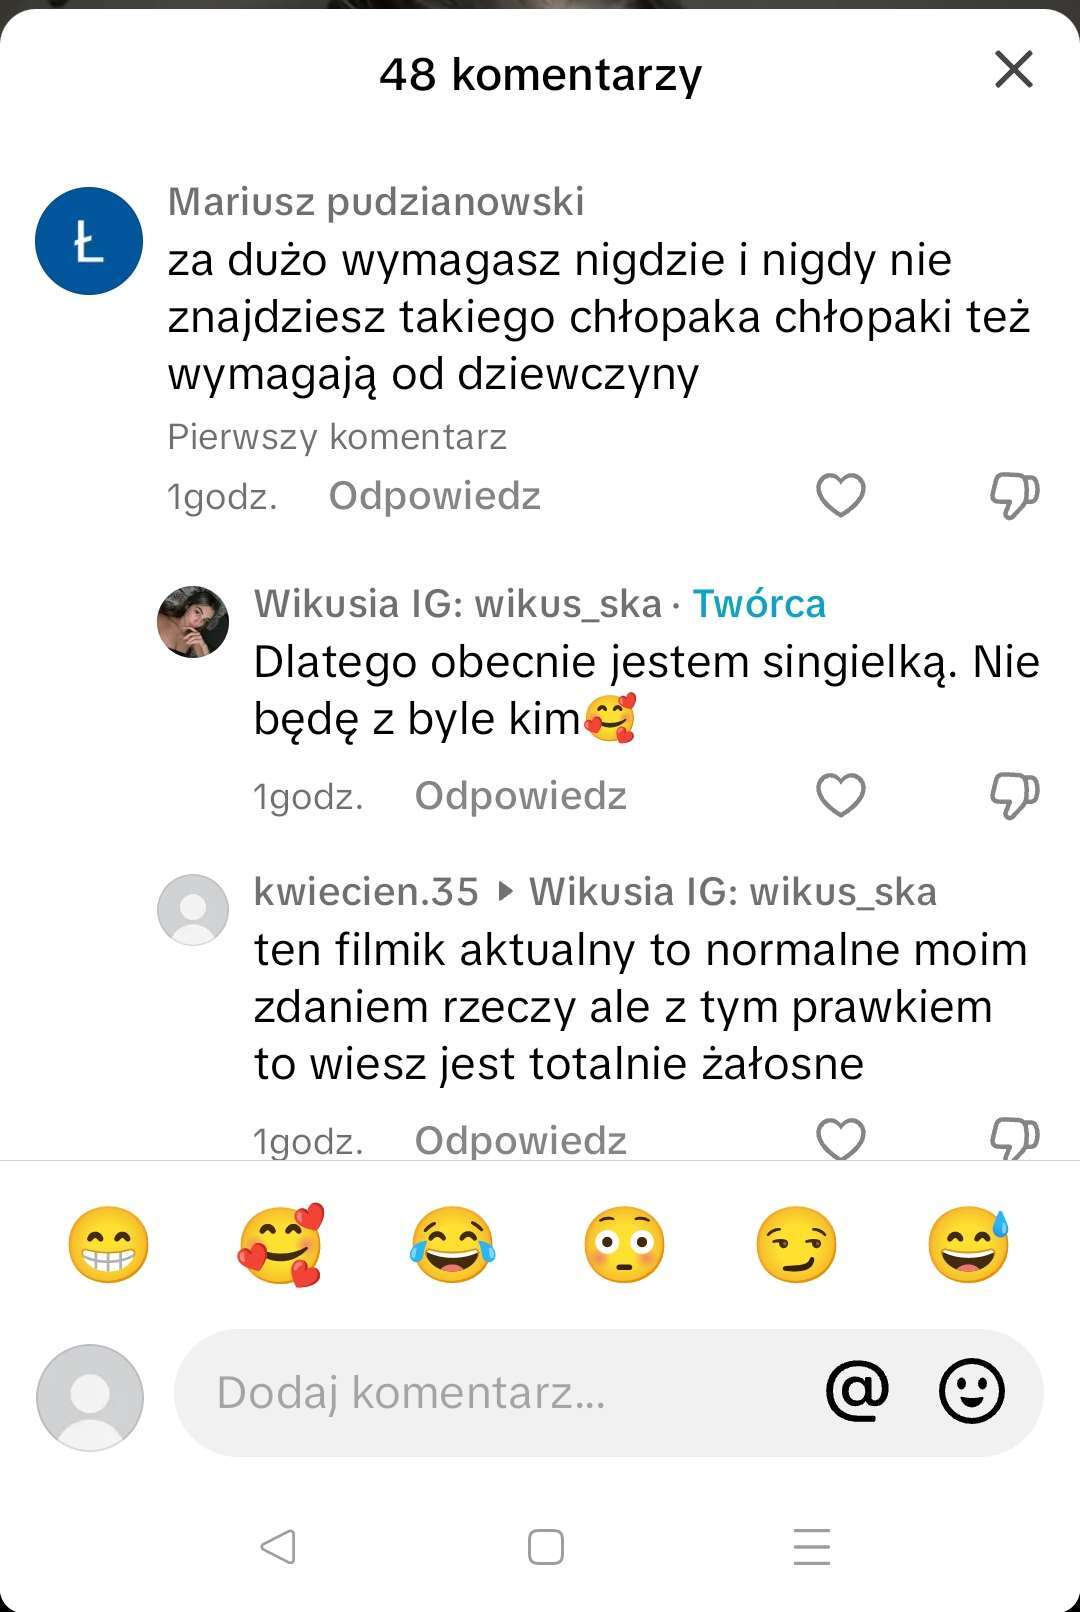1080x1612 pixels.
Task: Like Mariusz pudzianowski's comment with heart
Action: [840, 495]
